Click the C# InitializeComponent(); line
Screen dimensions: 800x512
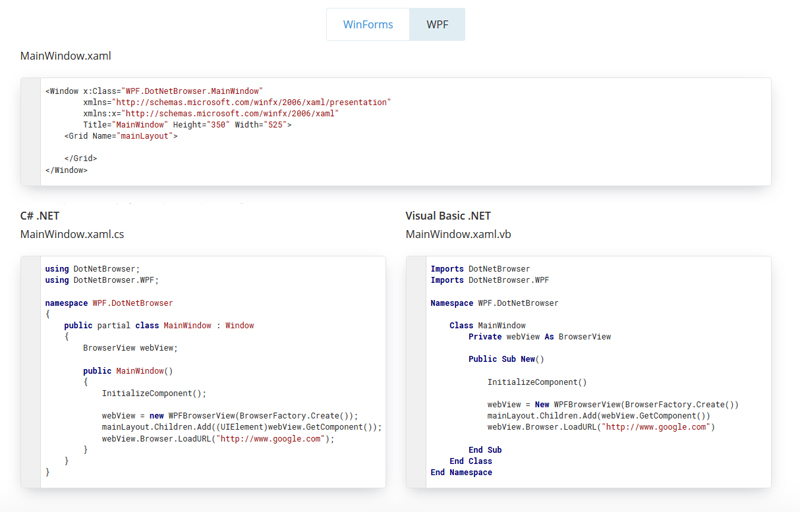click(x=154, y=393)
